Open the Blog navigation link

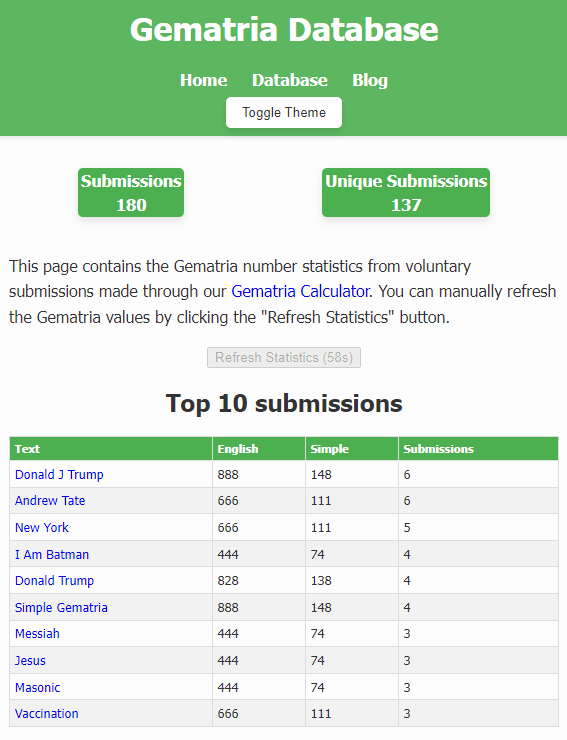[370, 80]
